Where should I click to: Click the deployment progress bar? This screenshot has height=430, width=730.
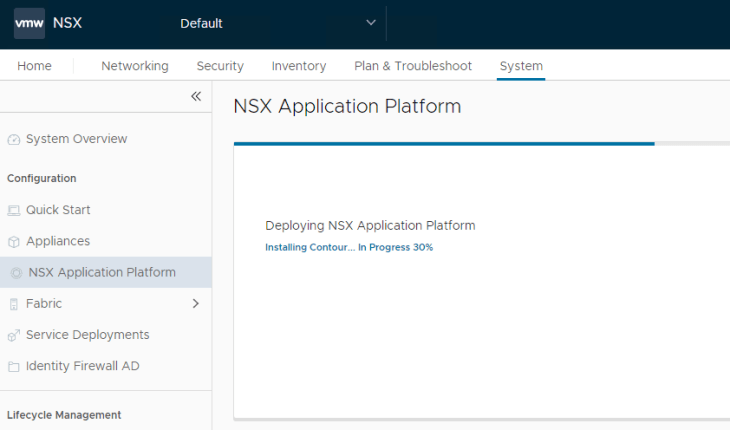click(482, 144)
